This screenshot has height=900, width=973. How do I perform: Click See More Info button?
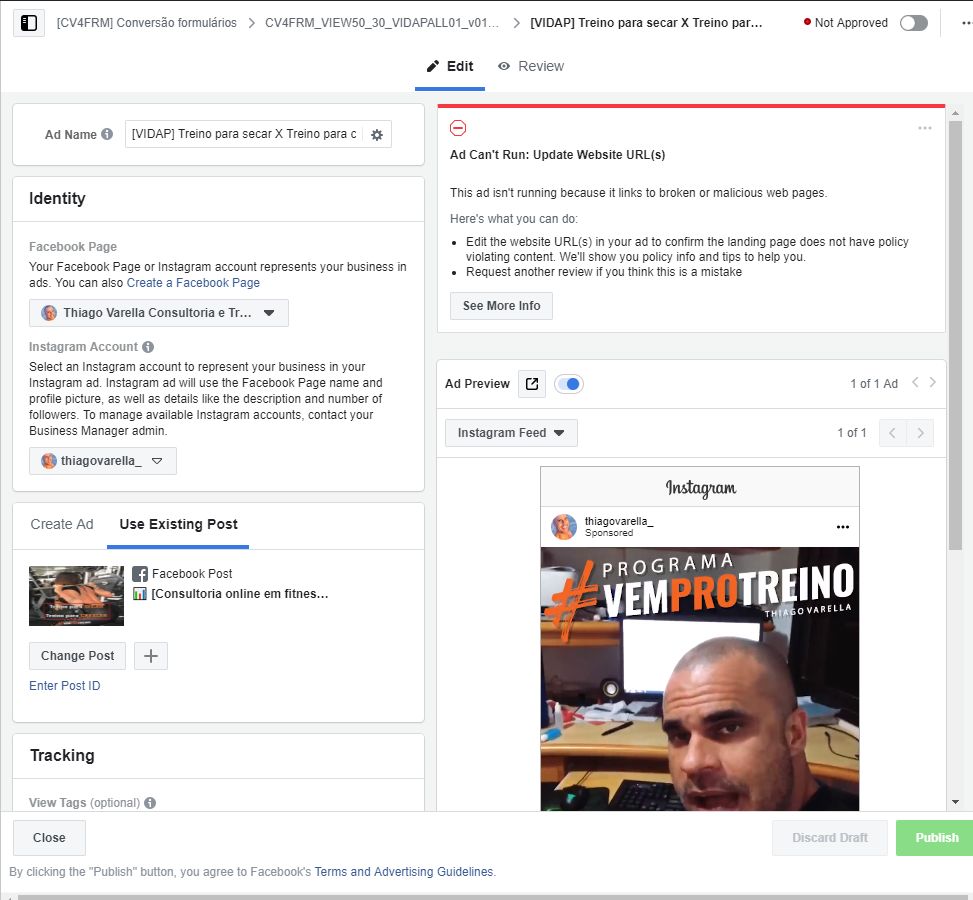point(501,306)
